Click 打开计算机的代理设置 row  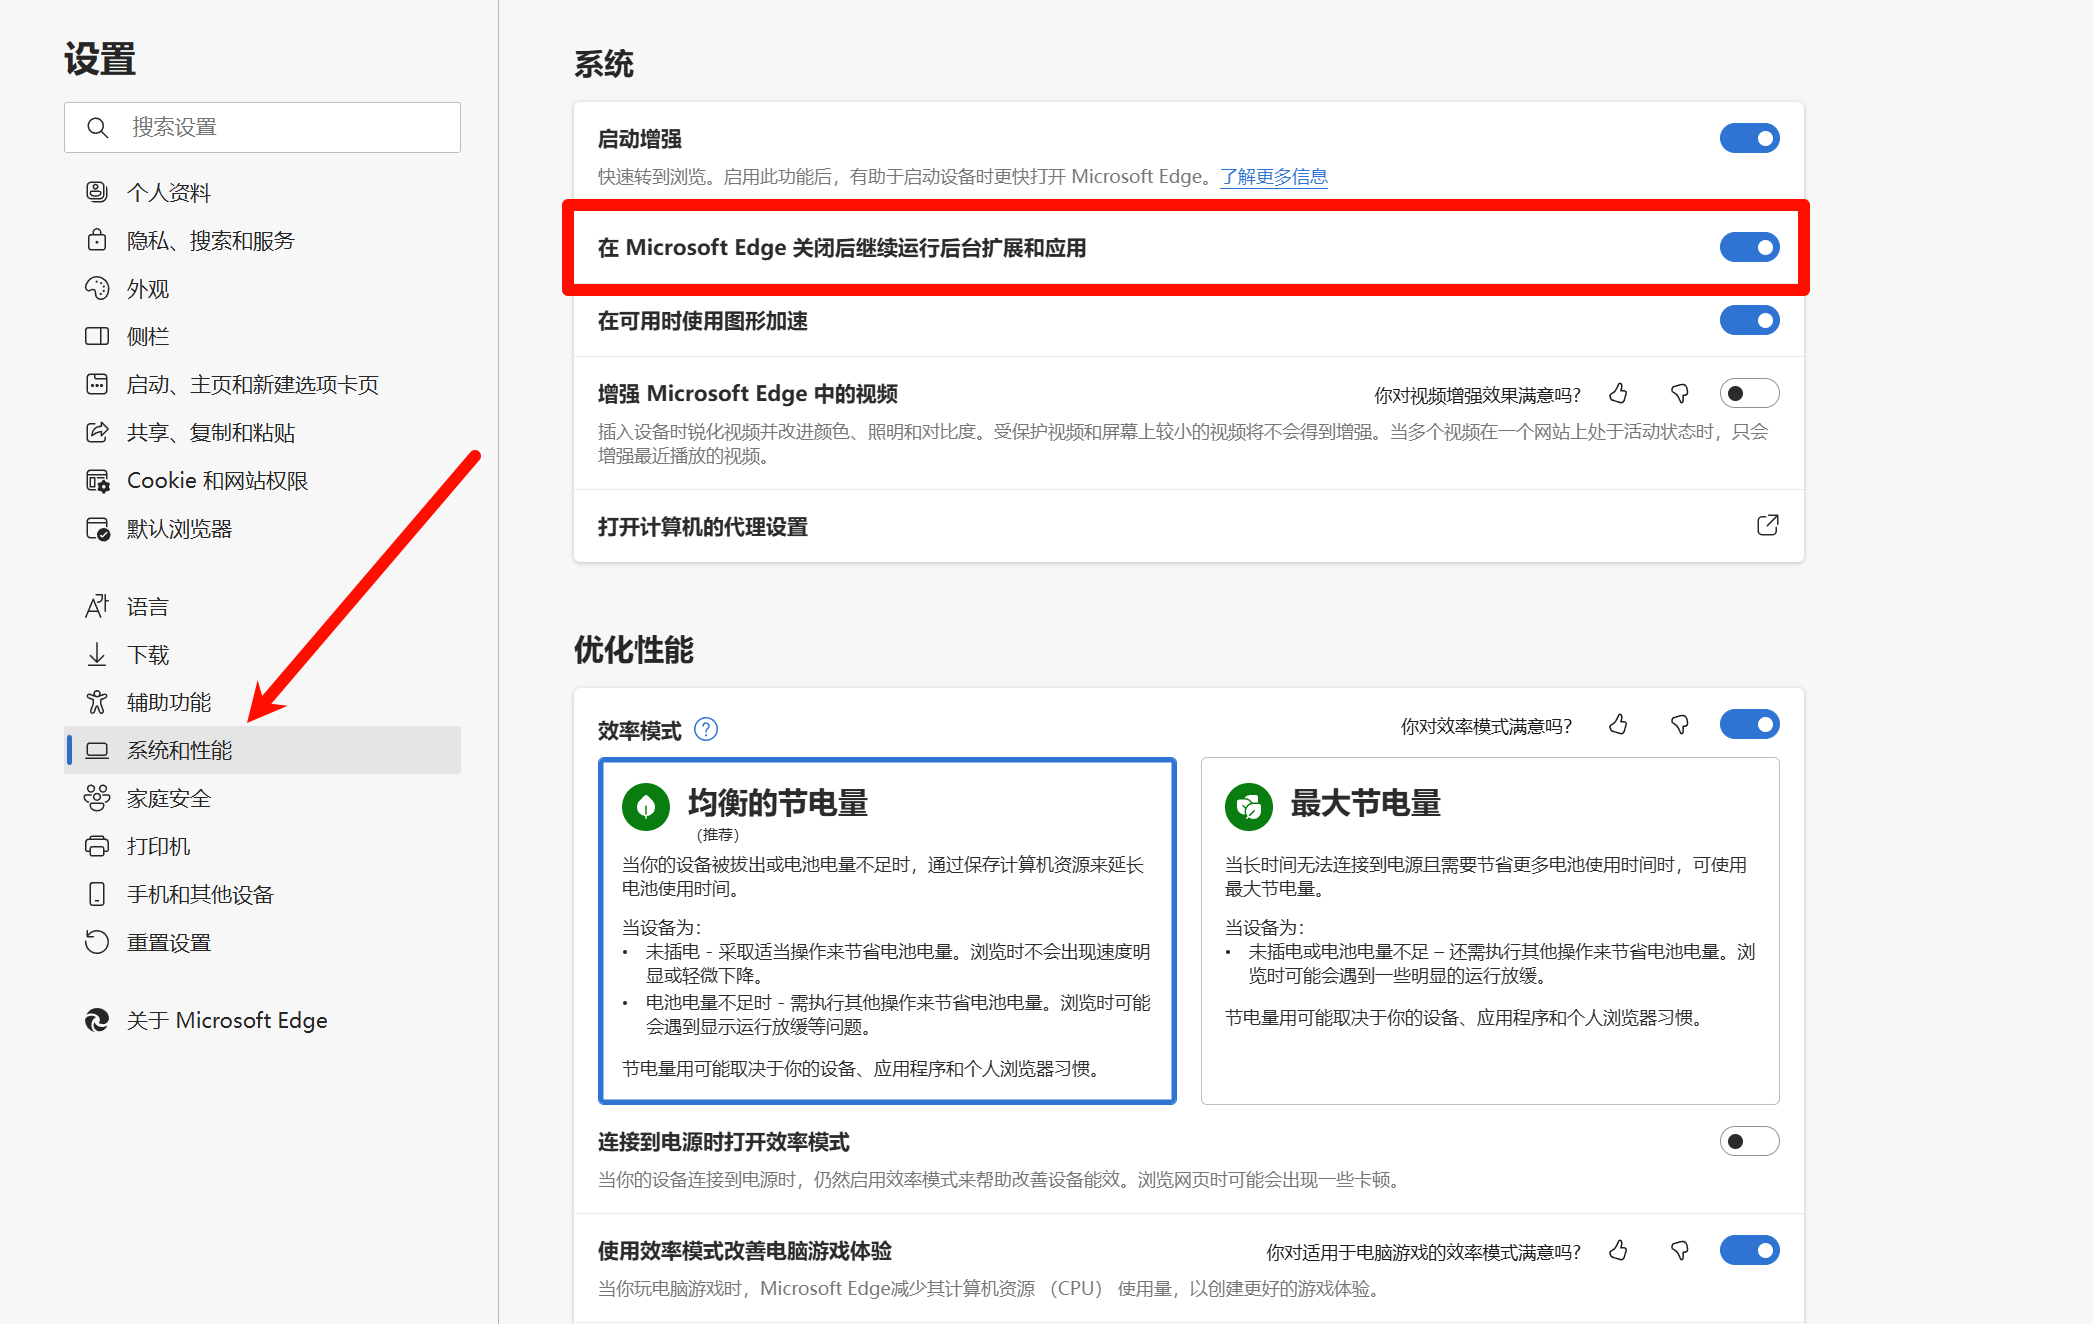[x=1188, y=526]
